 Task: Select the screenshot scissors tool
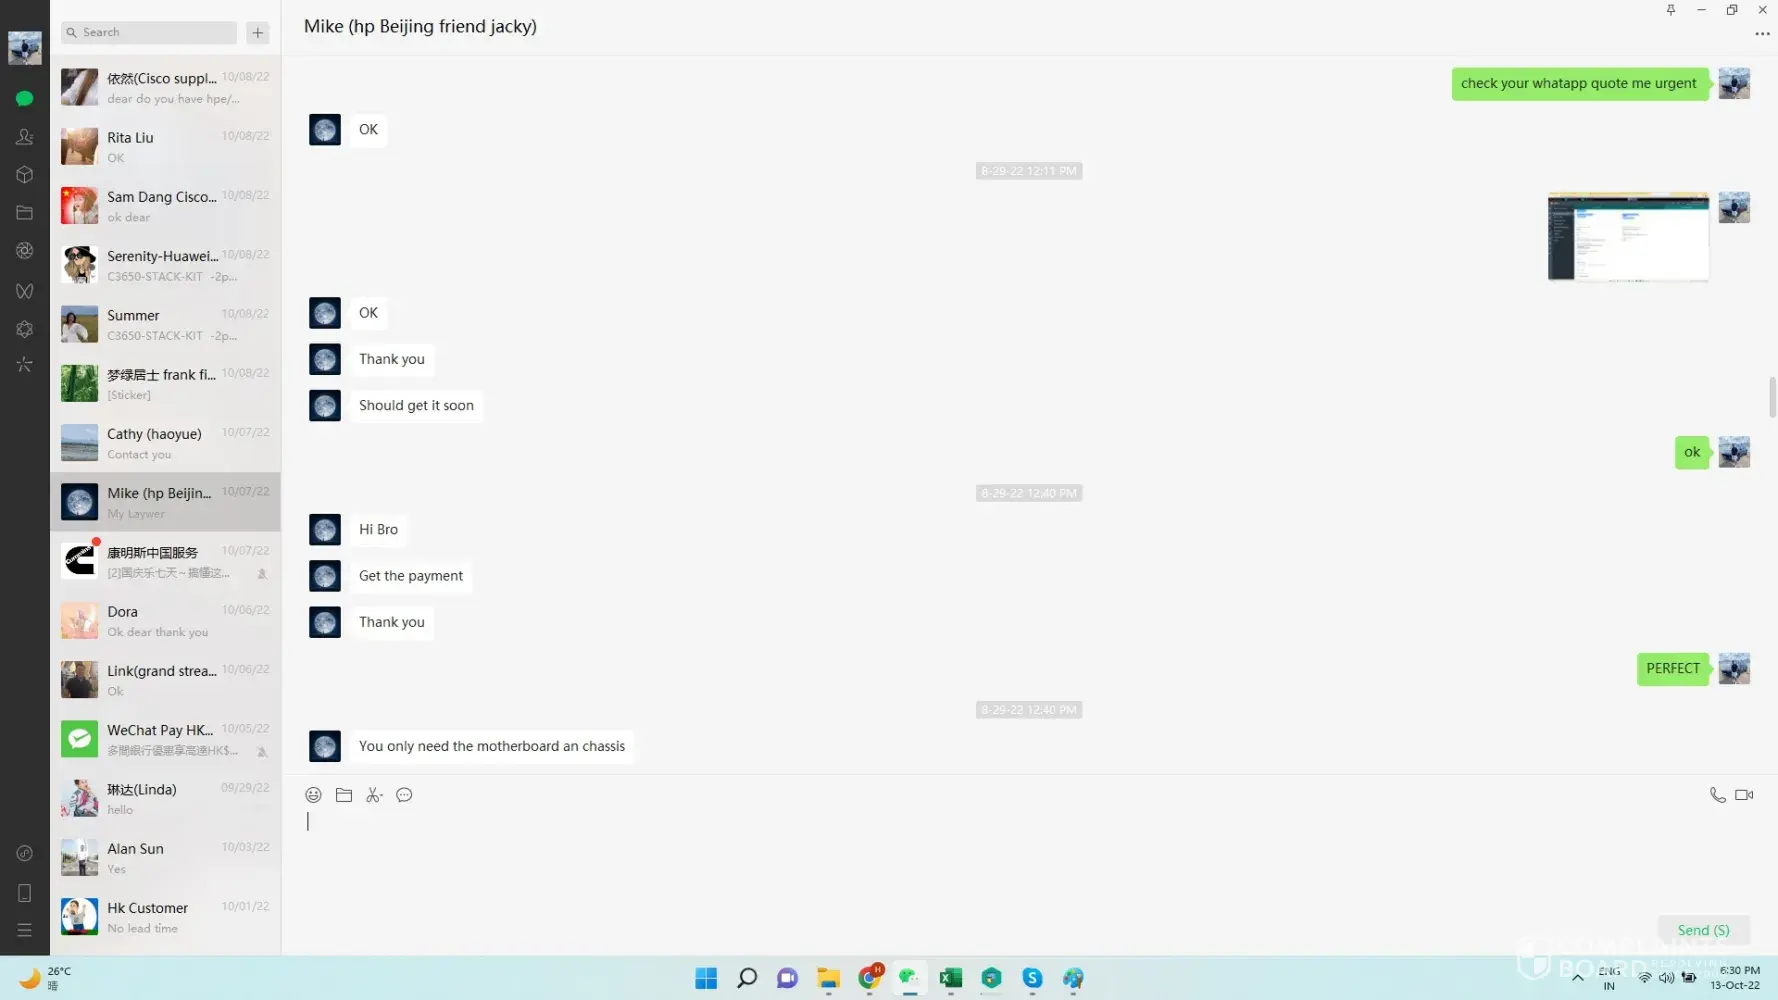click(374, 795)
